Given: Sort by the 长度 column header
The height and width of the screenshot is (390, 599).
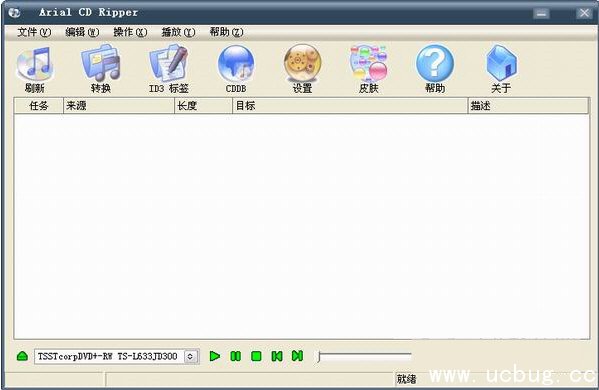Looking at the screenshot, I should pyautogui.click(x=203, y=106).
